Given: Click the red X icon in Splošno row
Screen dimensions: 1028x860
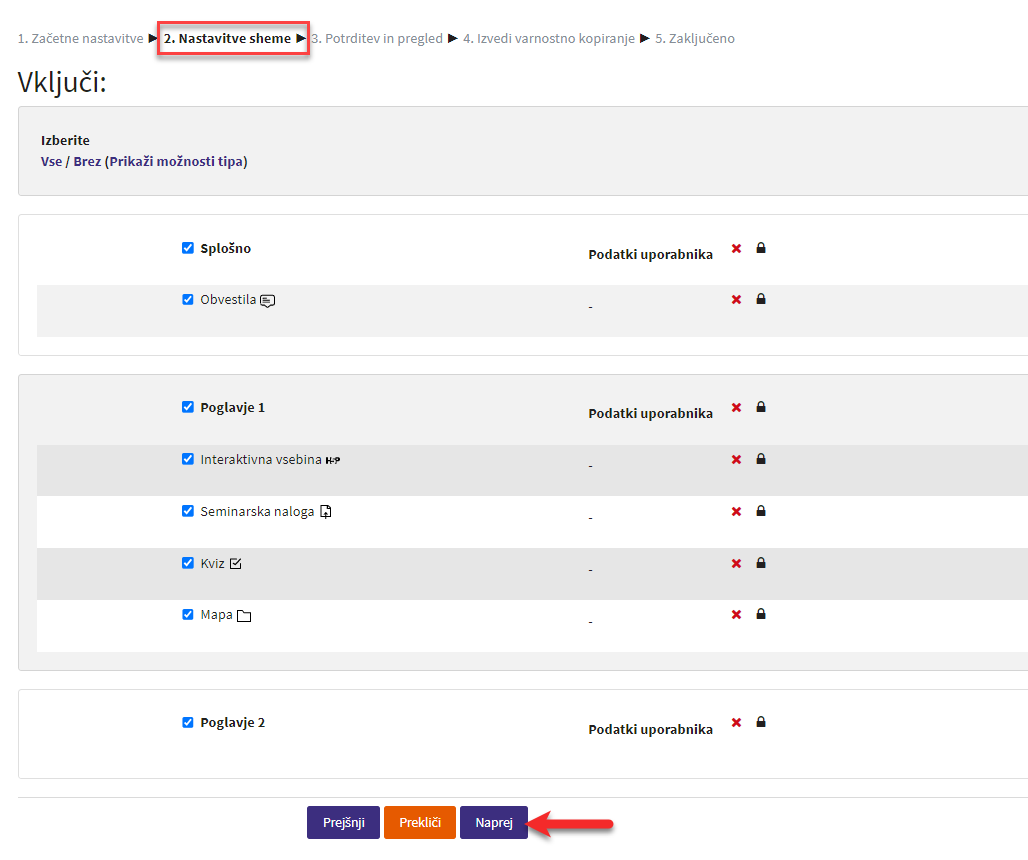Looking at the screenshot, I should point(736,248).
